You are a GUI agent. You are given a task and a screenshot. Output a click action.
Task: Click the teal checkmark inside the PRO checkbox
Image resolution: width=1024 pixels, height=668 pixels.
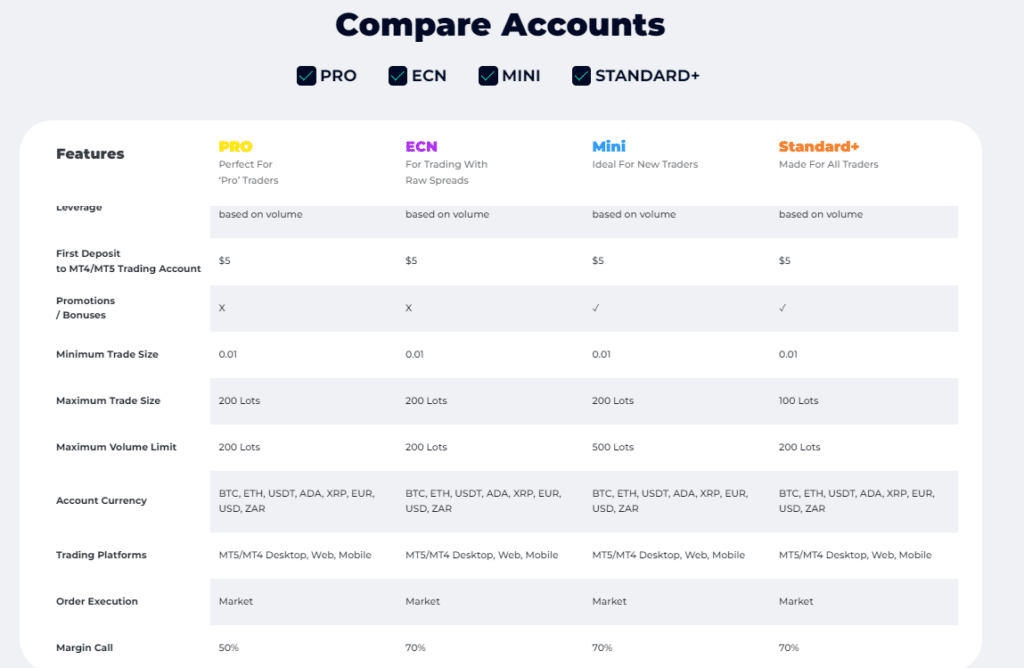[305, 75]
